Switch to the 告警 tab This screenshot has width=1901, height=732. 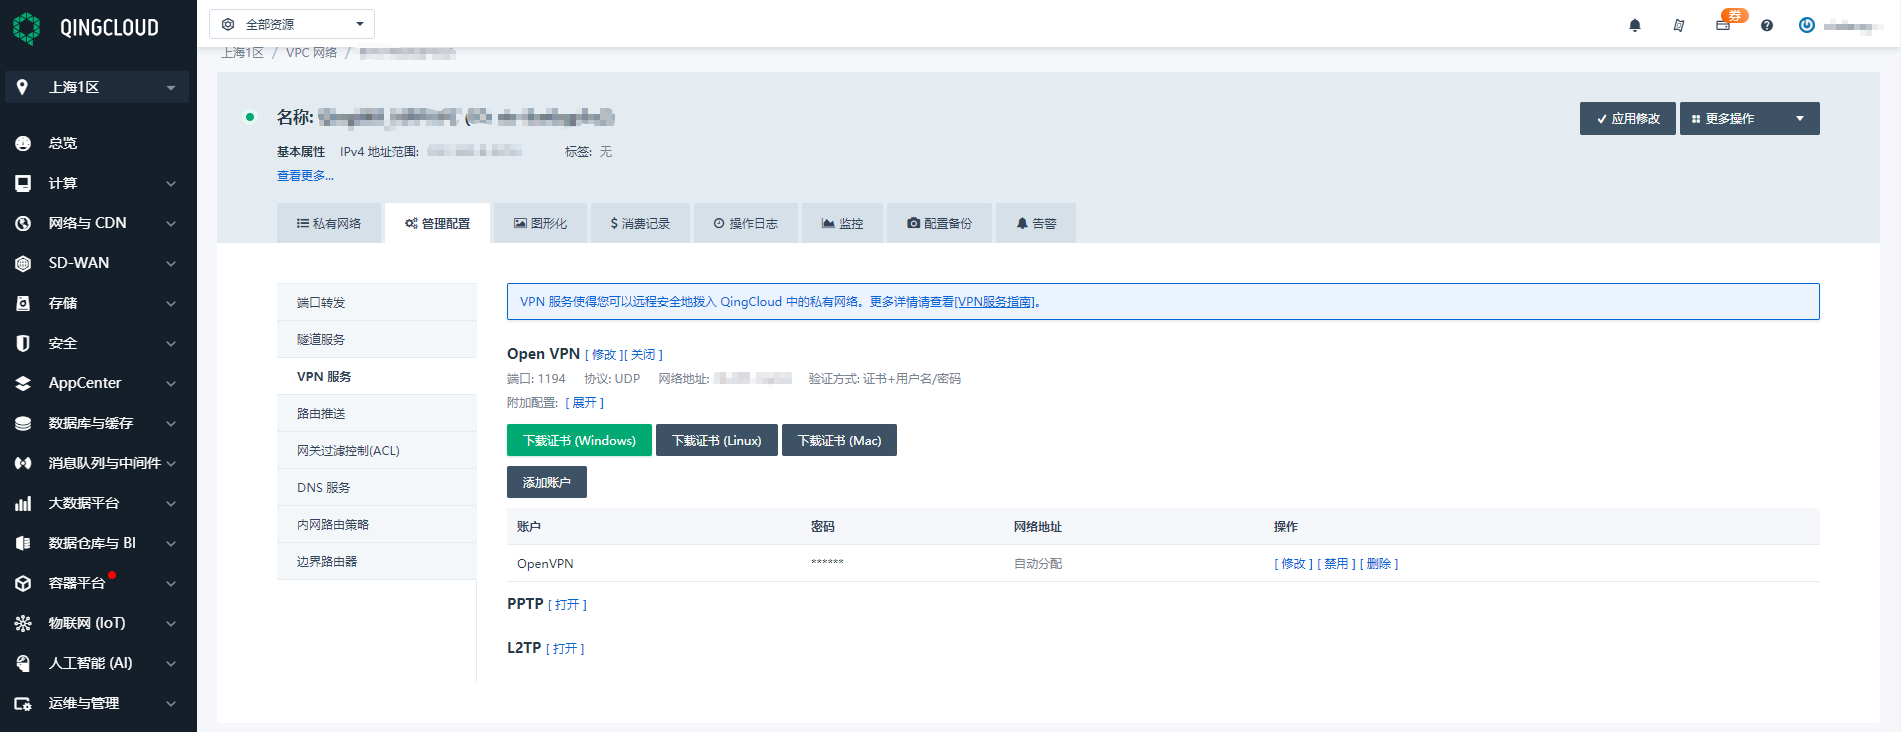point(1036,223)
